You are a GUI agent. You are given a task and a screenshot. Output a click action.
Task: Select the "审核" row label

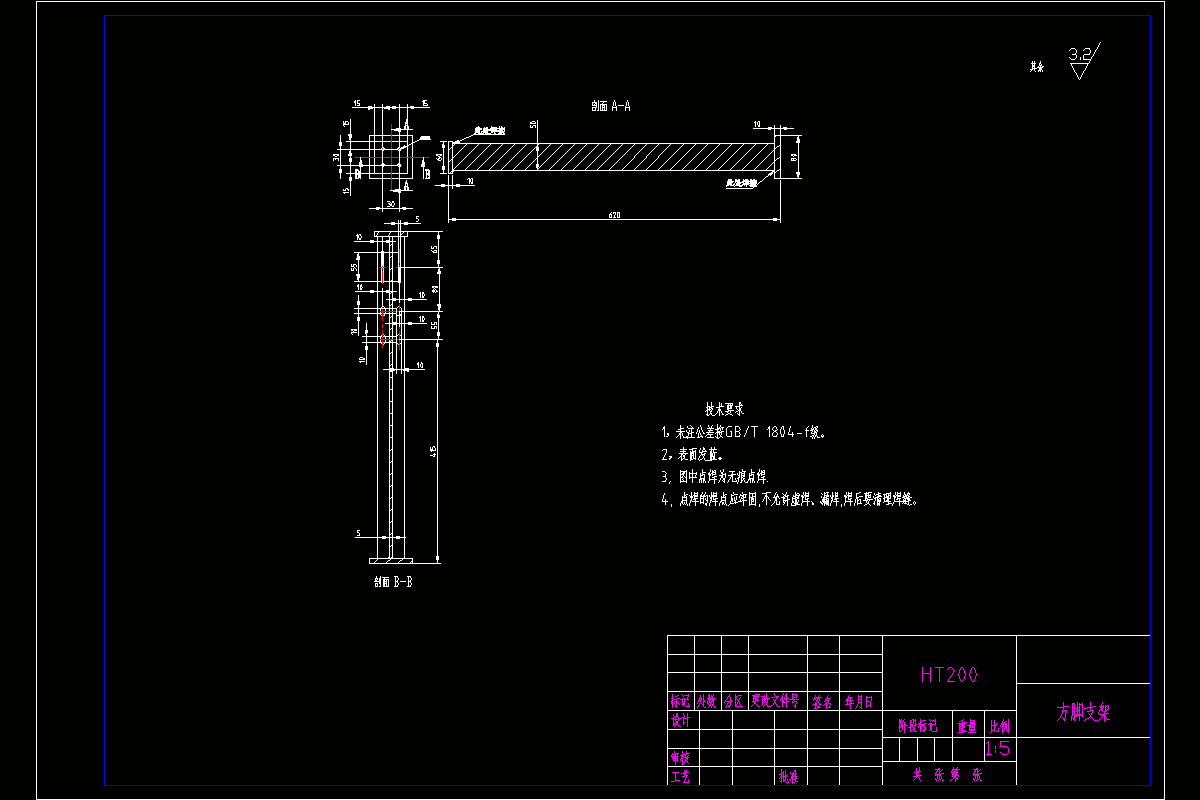coord(680,758)
